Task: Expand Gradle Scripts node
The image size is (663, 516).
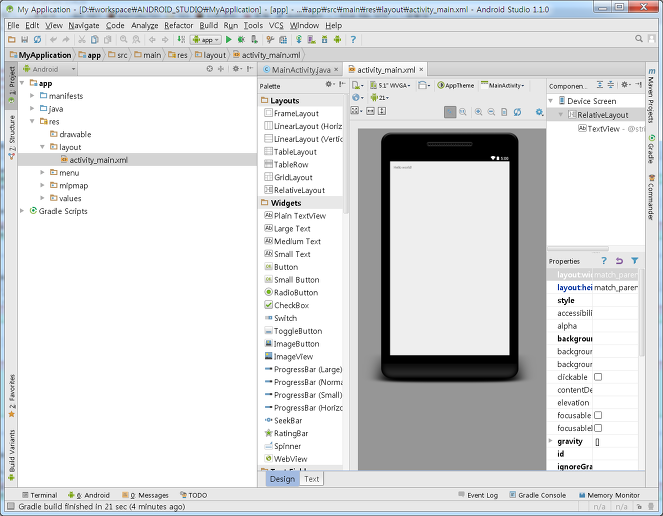Action: 22,211
